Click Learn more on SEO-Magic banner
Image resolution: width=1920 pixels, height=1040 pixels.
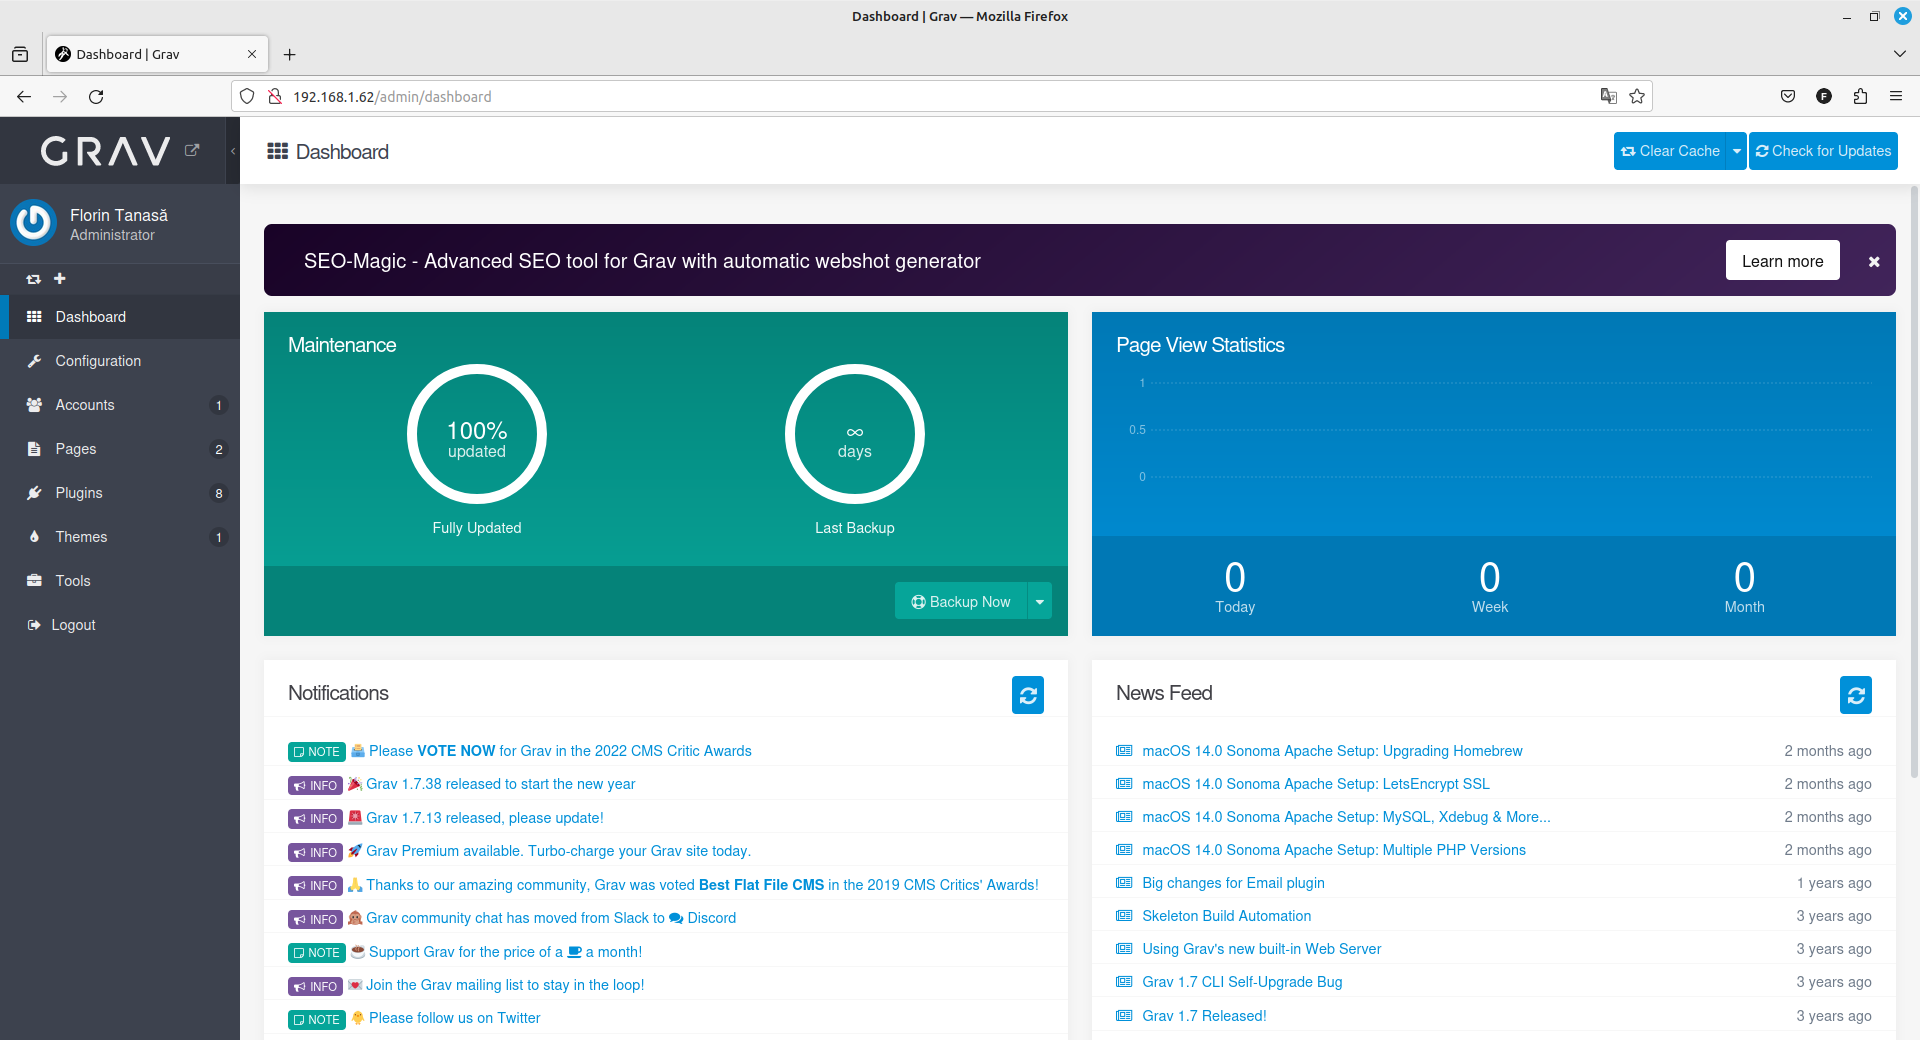point(1782,261)
